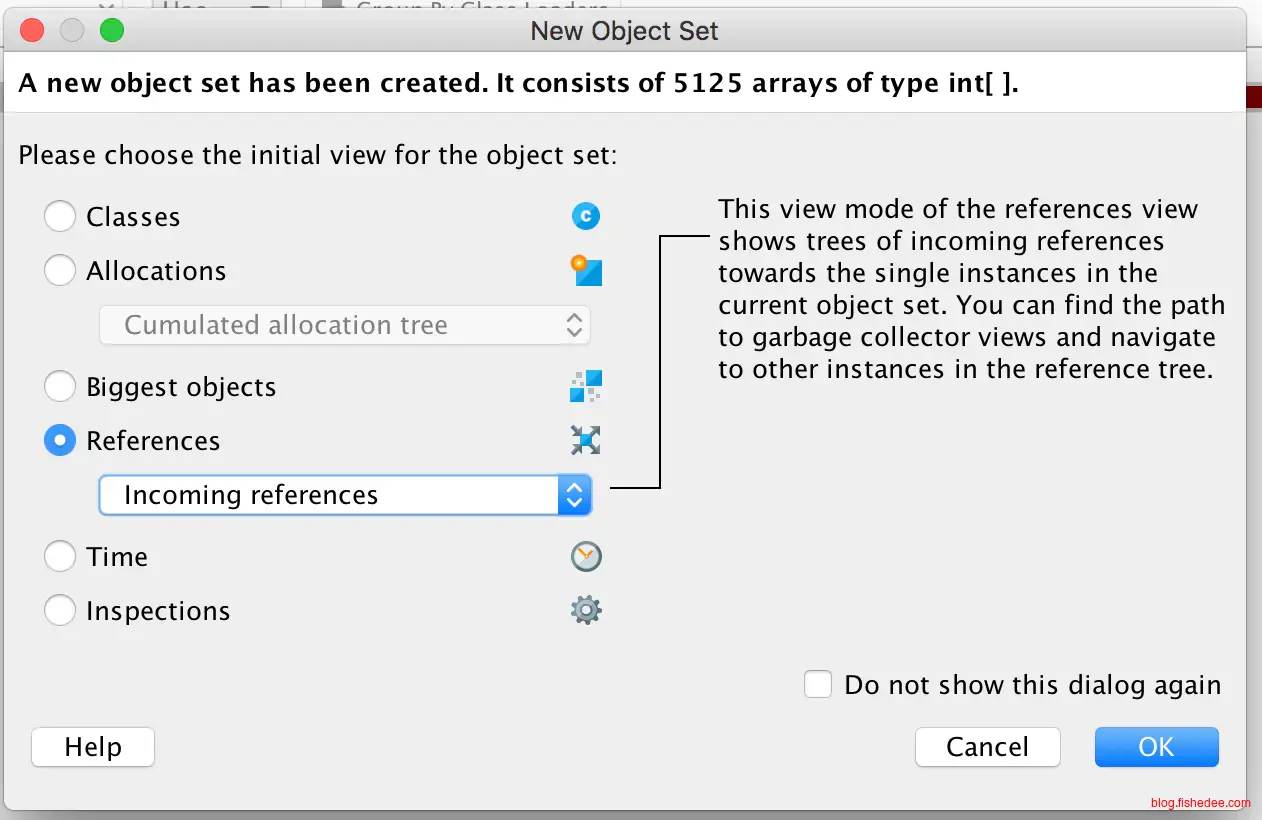Select the Classes radio button
This screenshot has width=1262, height=820.
coord(60,217)
